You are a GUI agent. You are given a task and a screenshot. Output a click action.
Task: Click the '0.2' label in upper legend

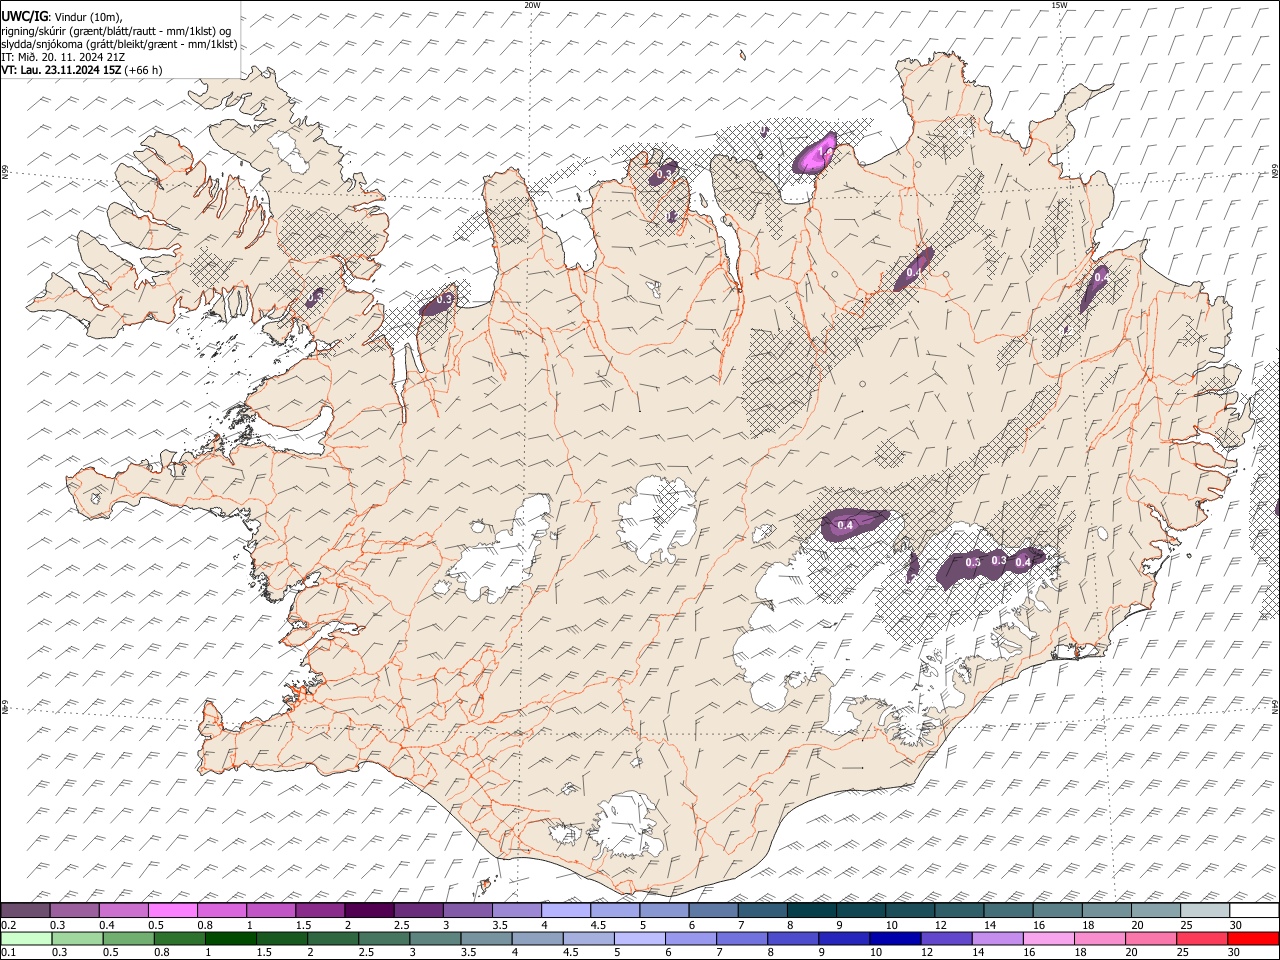tap(9, 925)
